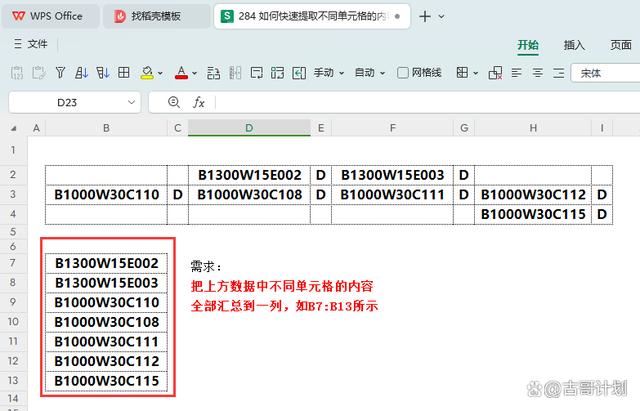The image size is (640, 411).
Task: Switch to the 开始 ribbon tab
Action: pos(528,44)
